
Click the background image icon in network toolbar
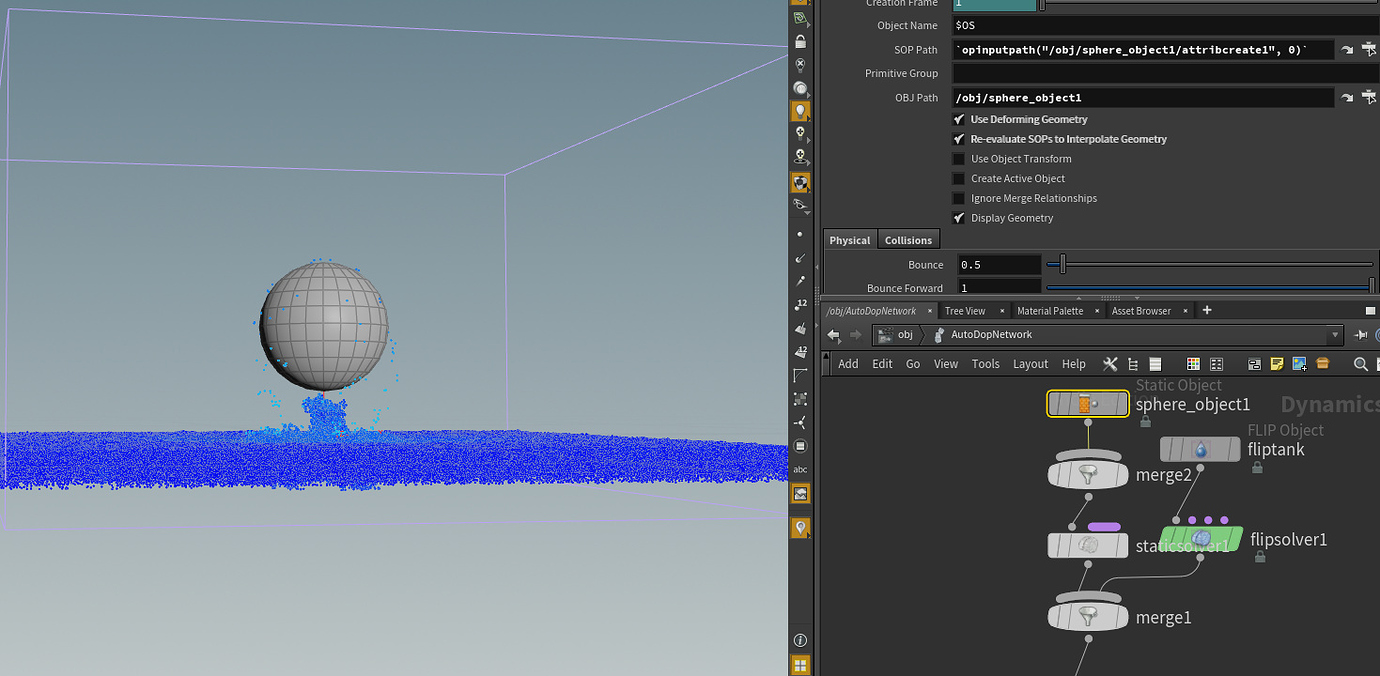1298,364
